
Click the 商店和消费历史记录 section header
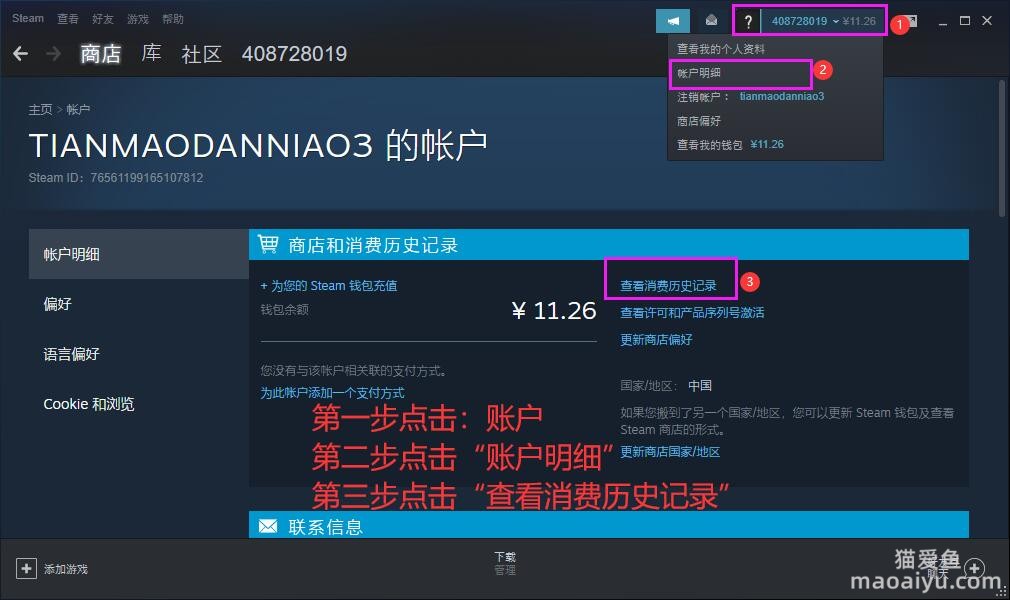click(609, 245)
